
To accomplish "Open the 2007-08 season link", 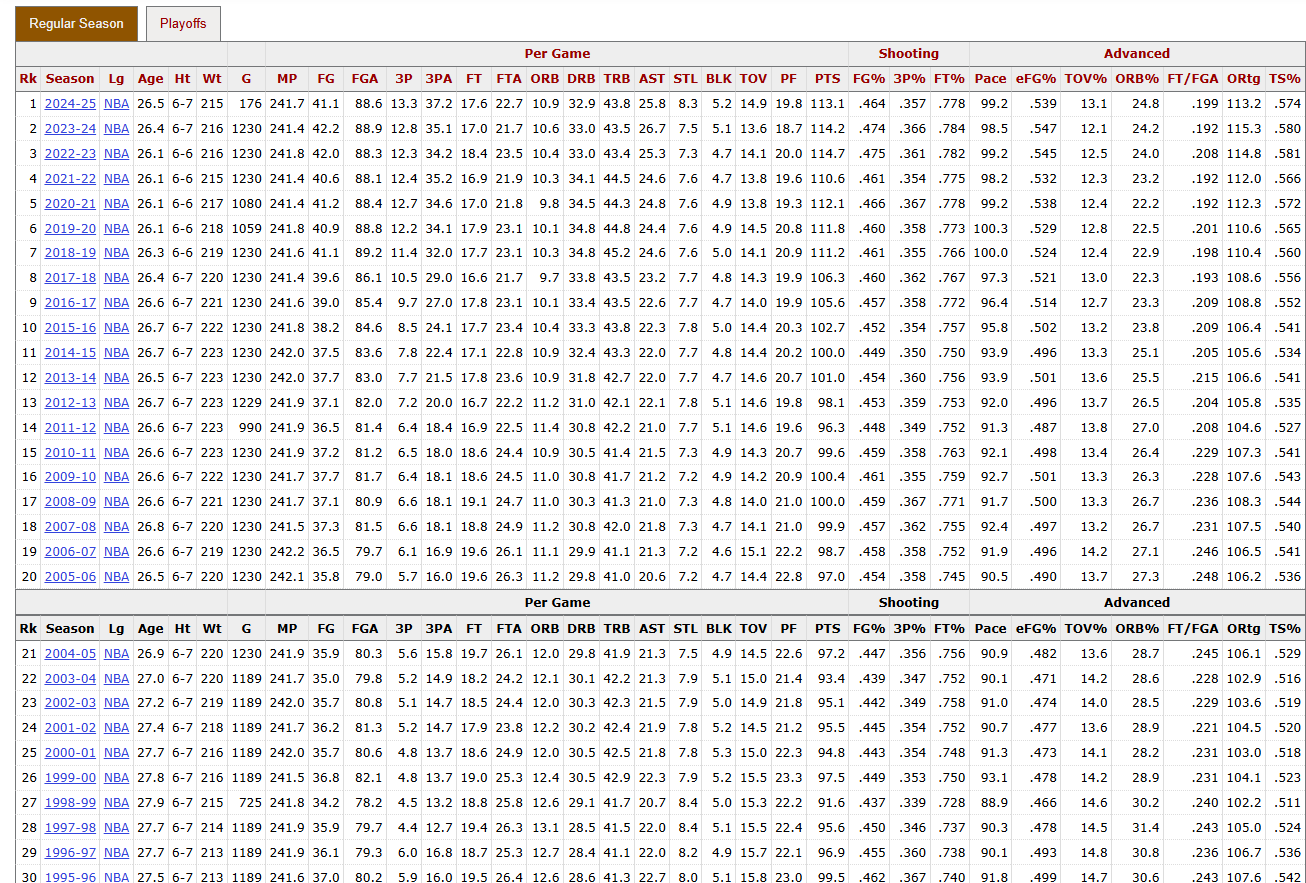I will (x=70, y=527).
